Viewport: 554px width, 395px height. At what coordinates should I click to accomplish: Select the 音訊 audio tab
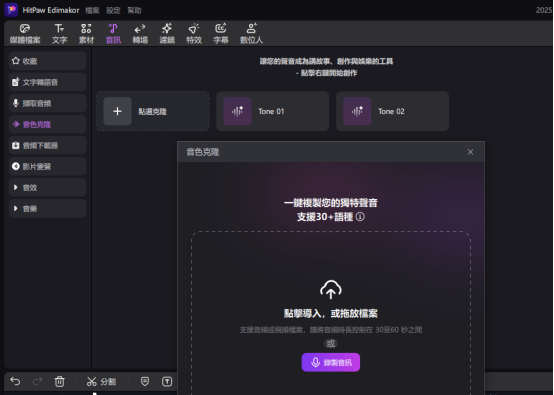pos(113,34)
